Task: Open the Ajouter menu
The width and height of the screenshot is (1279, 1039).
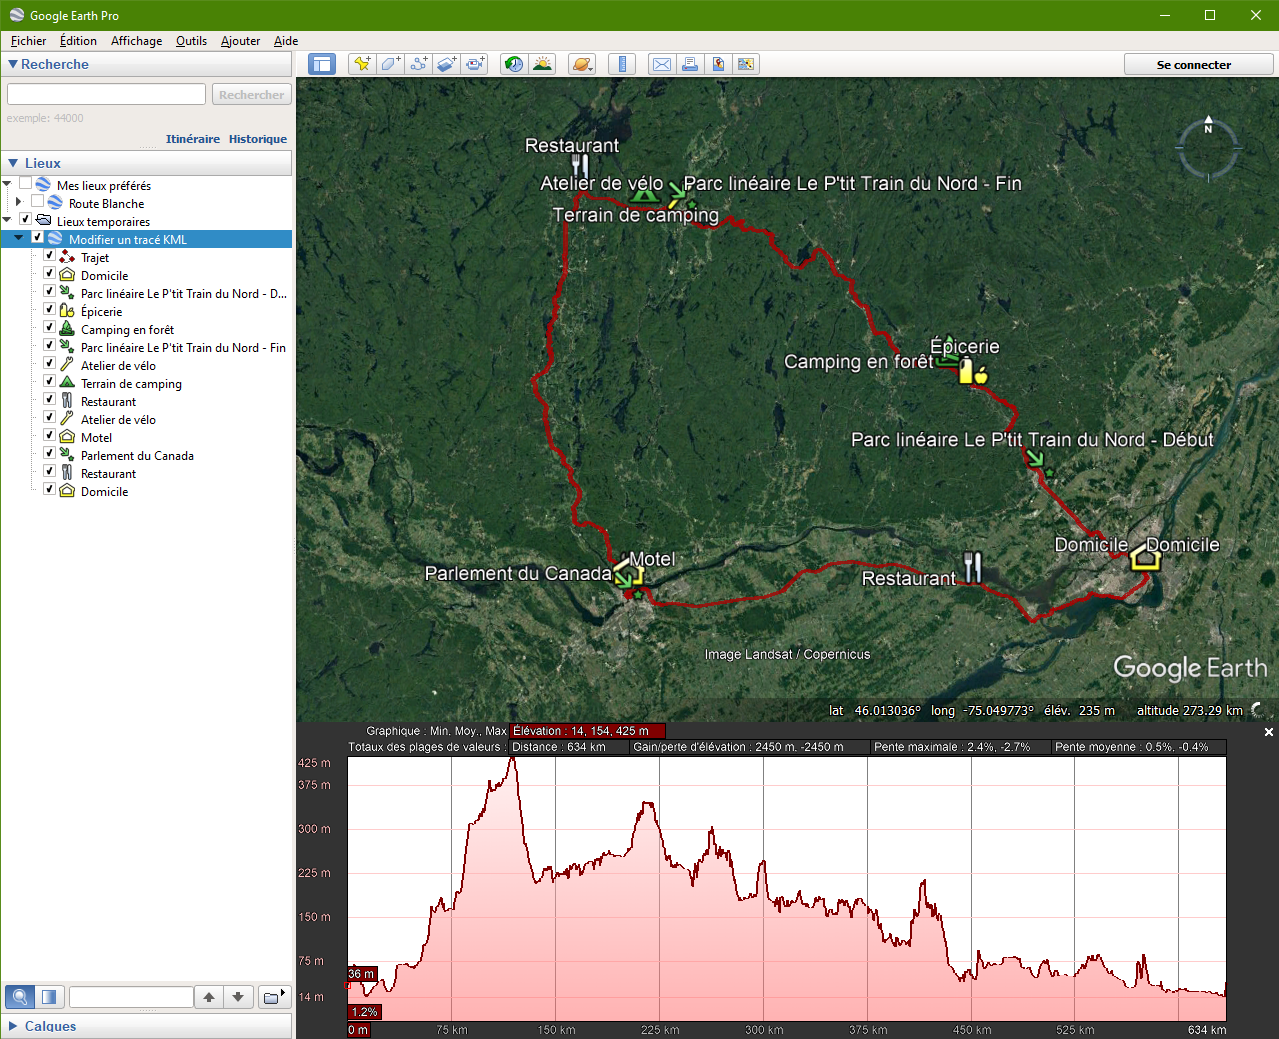Action: tap(240, 41)
